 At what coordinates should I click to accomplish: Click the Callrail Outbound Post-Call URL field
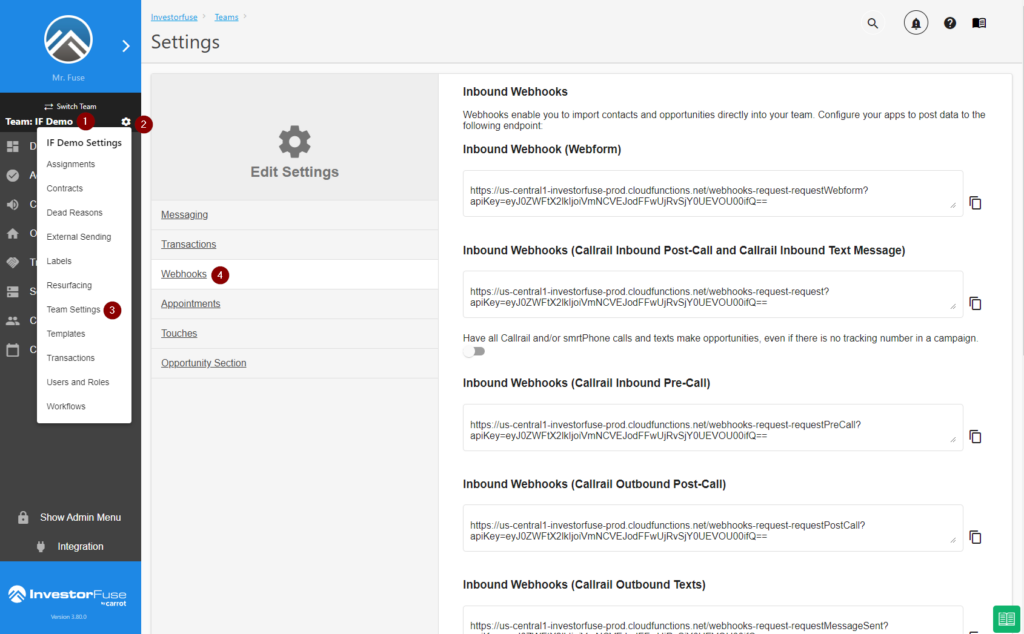(x=712, y=528)
